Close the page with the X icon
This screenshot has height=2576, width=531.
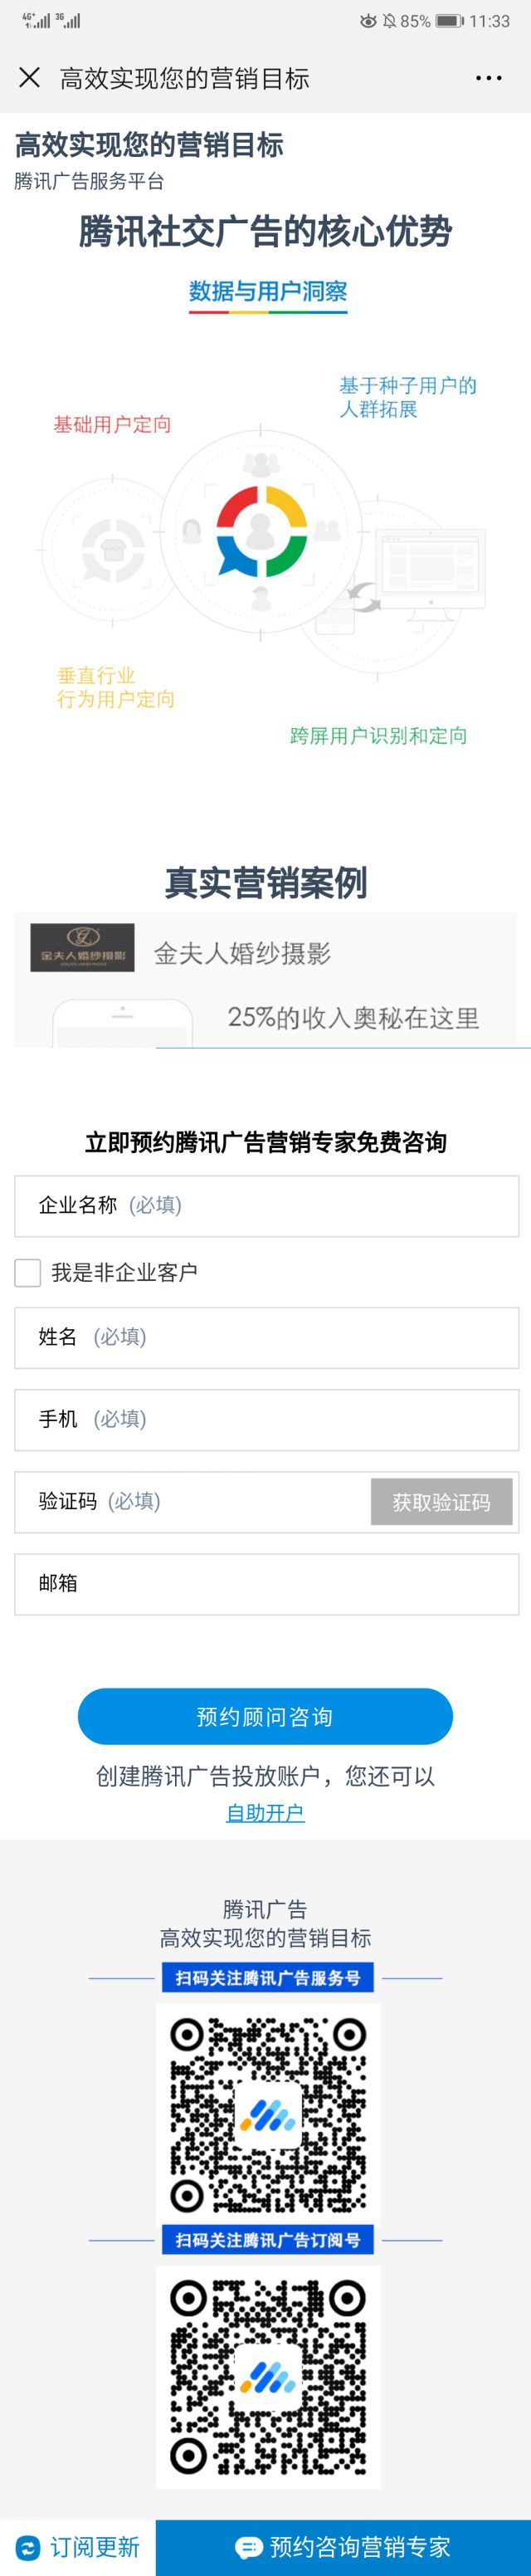click(x=30, y=78)
